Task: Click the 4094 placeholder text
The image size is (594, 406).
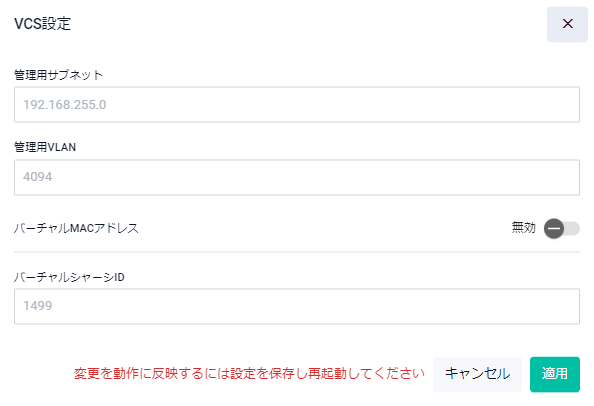Action: click(38, 176)
